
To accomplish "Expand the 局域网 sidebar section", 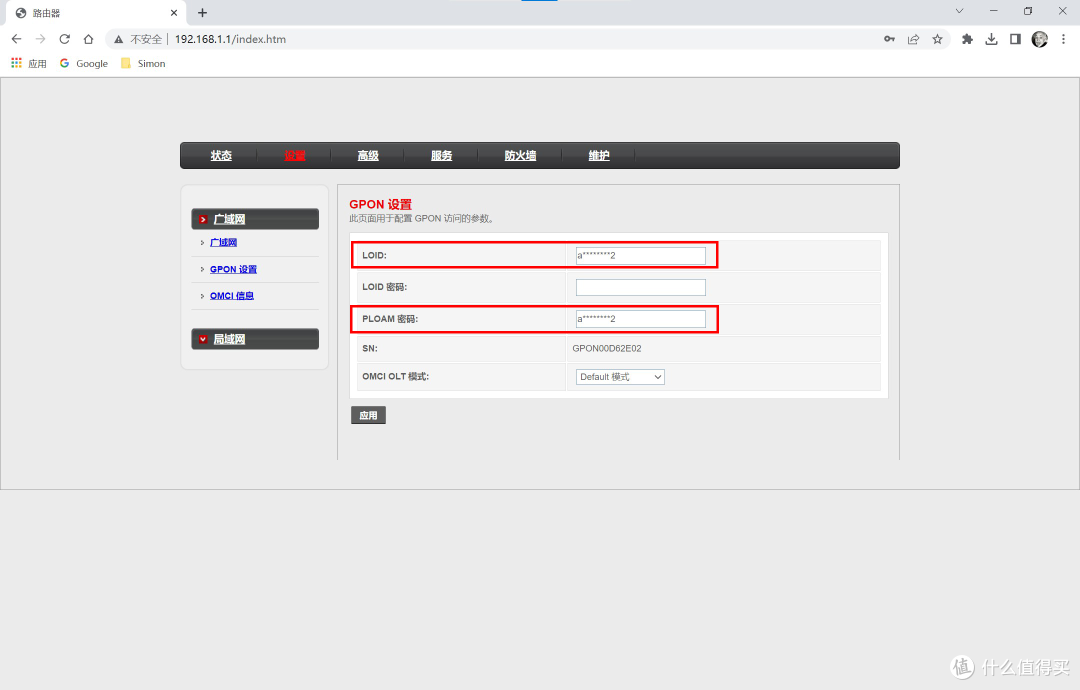I will pyautogui.click(x=255, y=339).
